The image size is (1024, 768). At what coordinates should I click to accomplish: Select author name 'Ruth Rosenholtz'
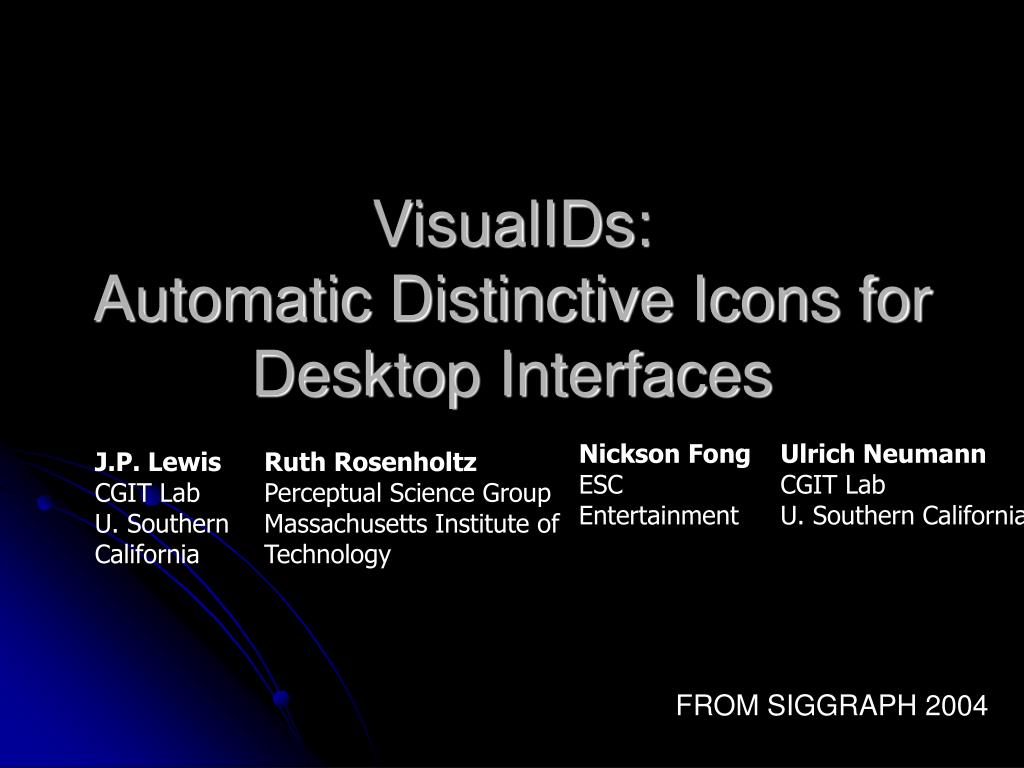point(370,462)
